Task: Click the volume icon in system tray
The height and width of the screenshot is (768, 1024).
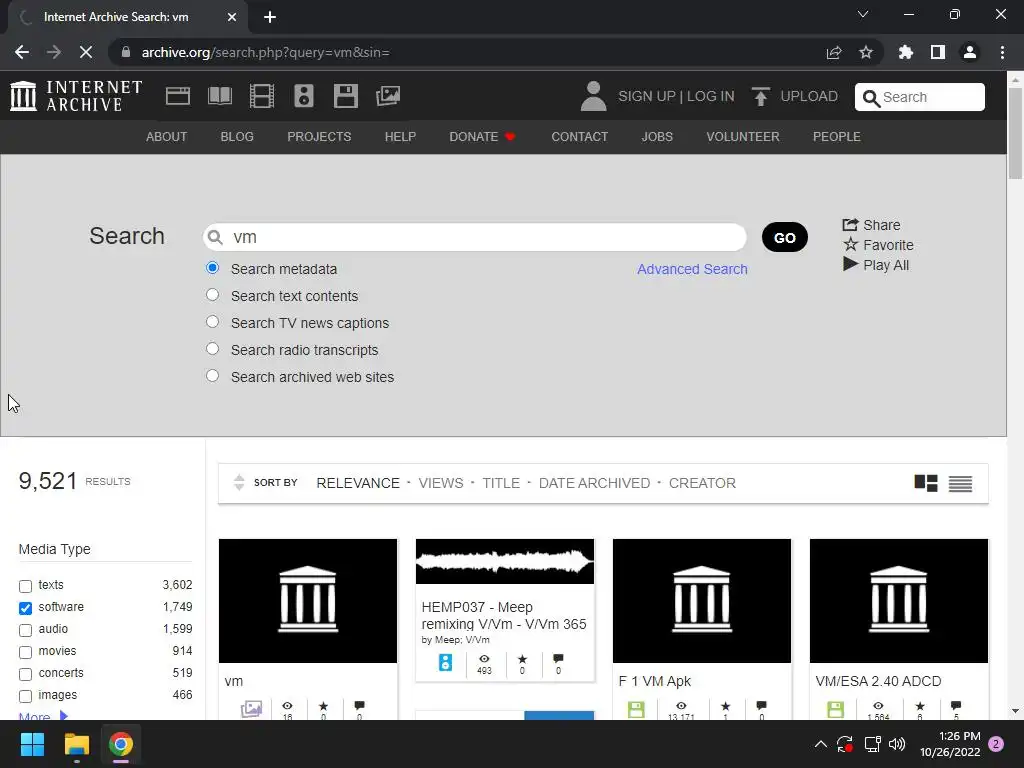Action: click(897, 744)
